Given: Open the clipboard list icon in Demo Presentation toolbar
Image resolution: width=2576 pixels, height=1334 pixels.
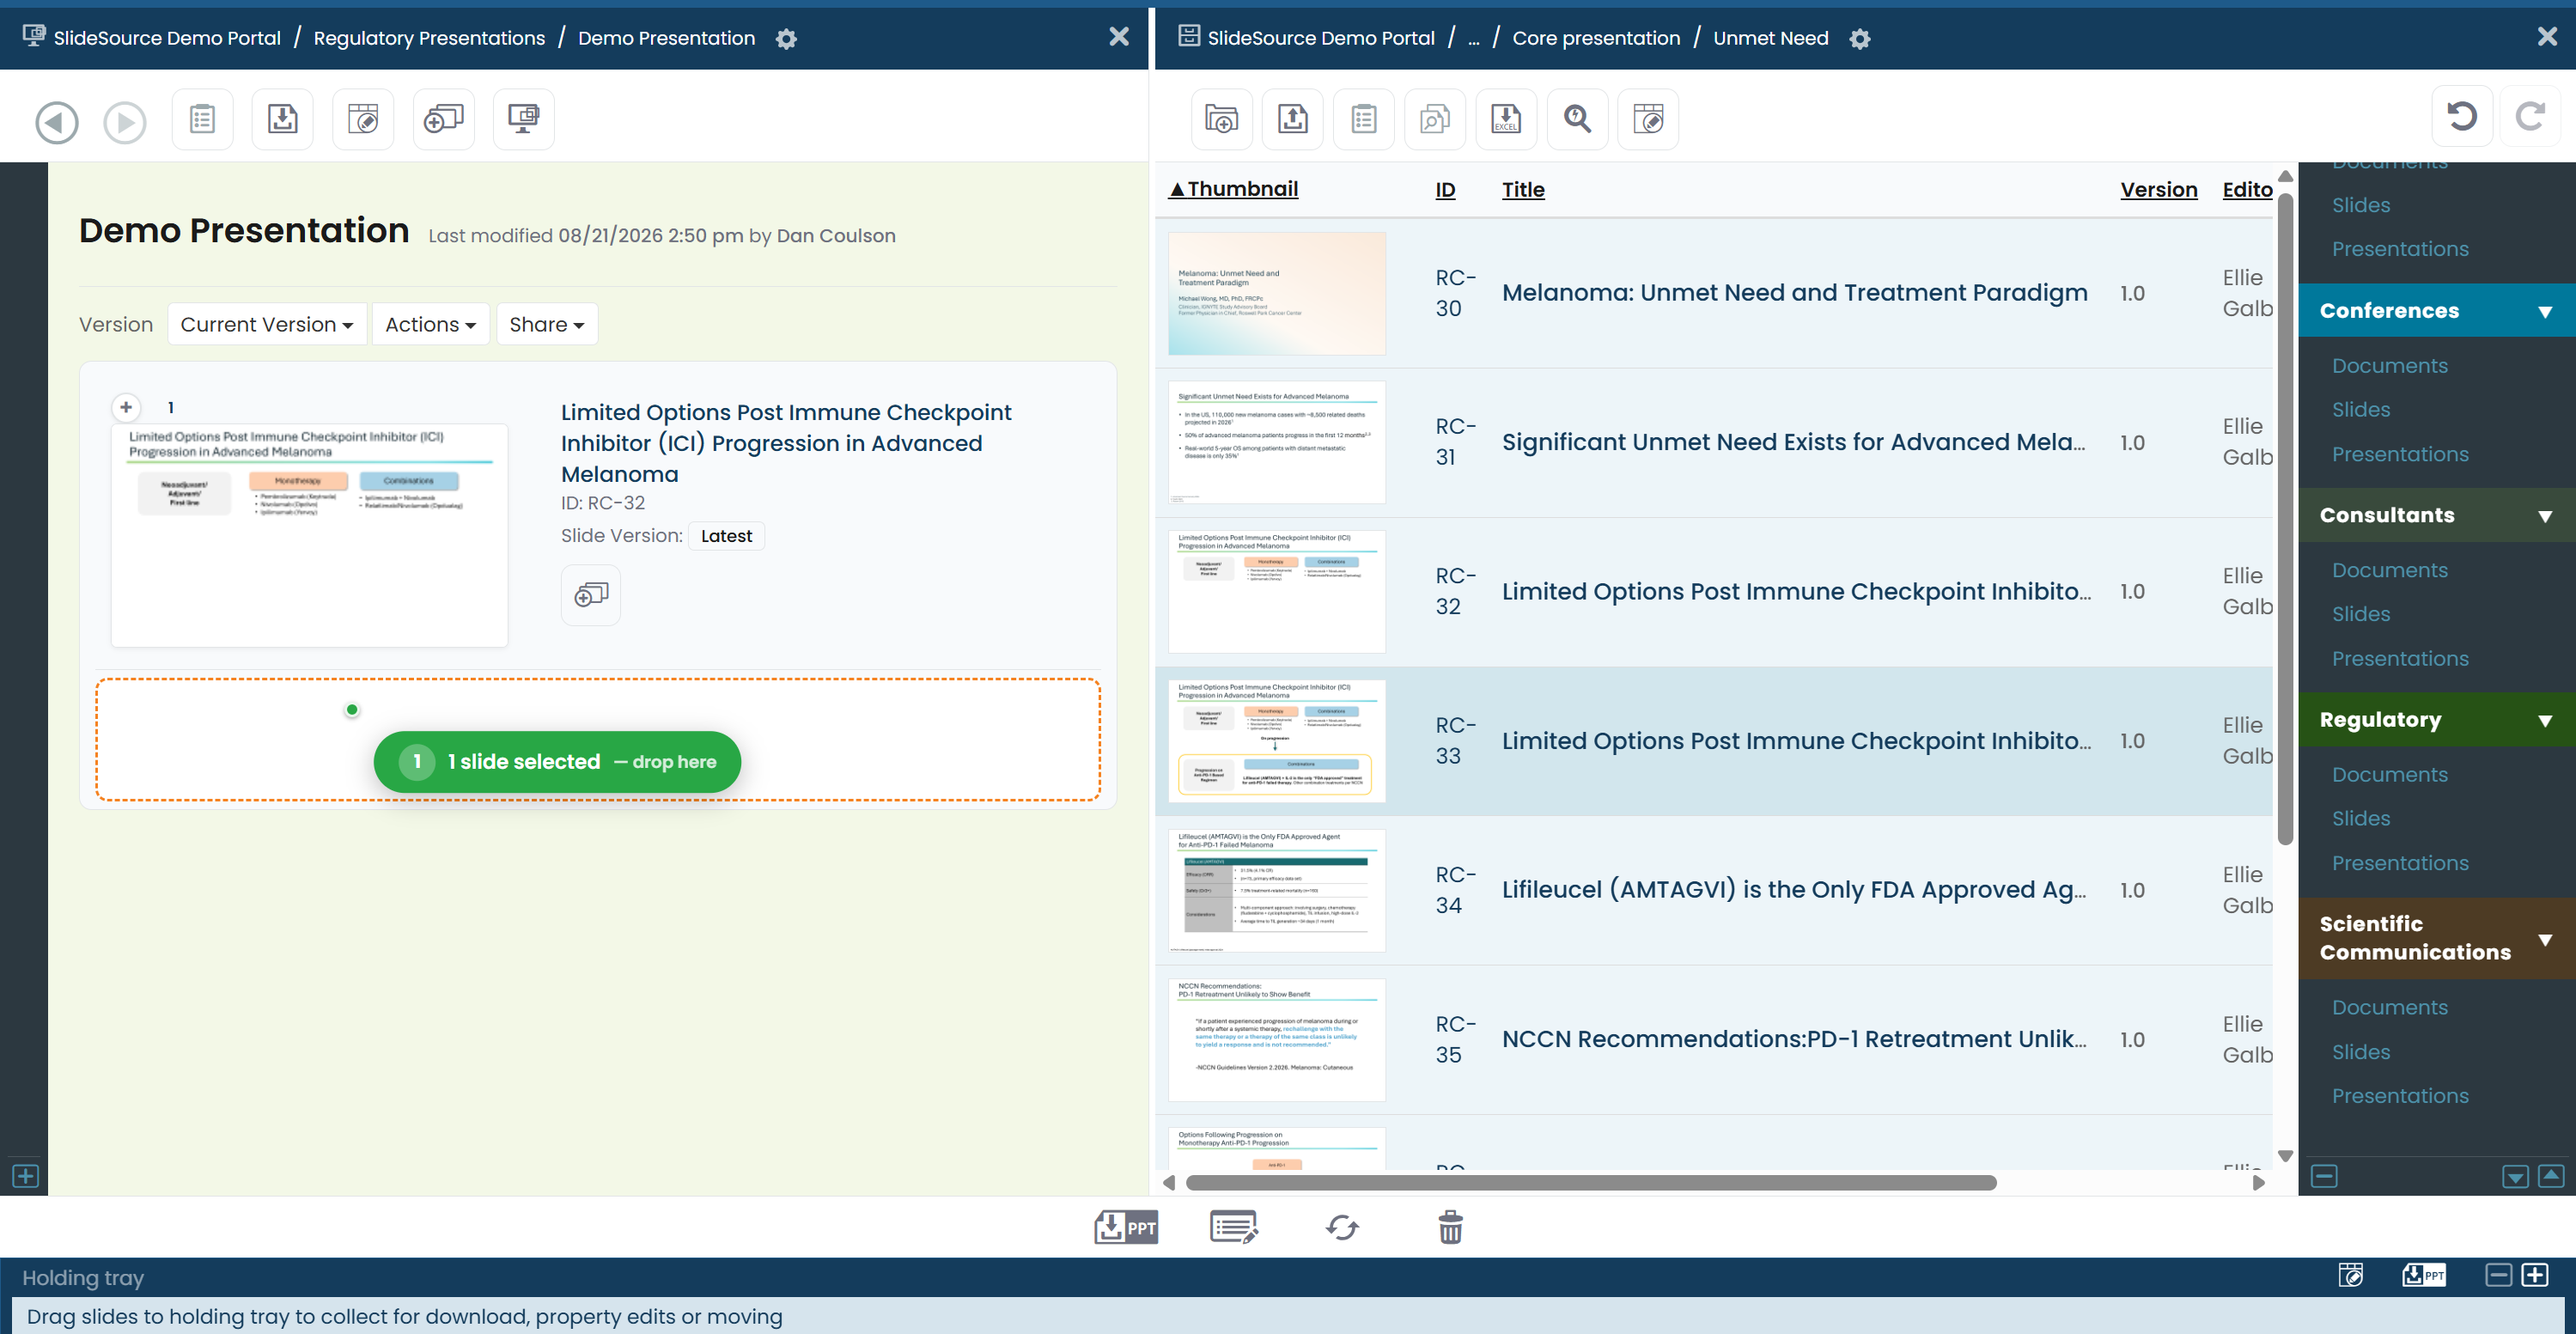Looking at the screenshot, I should click(202, 119).
